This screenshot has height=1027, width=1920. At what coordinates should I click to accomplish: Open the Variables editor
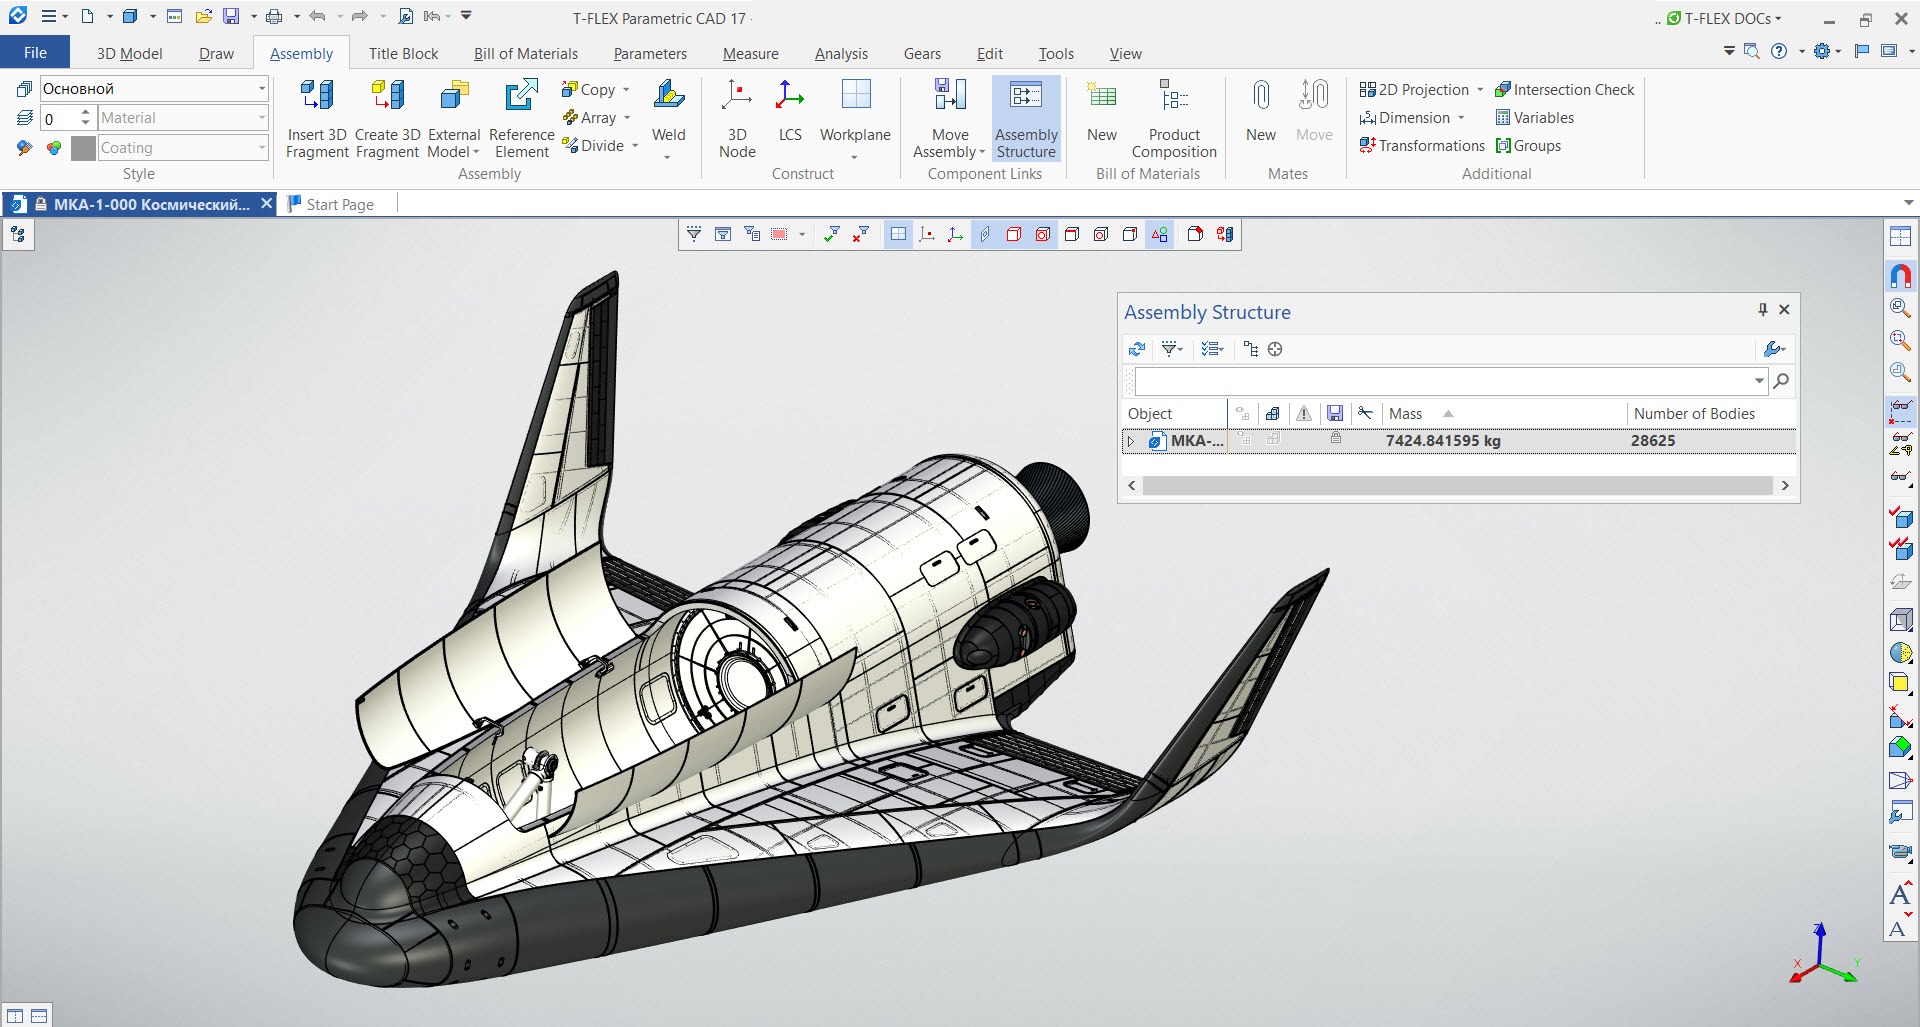tap(1534, 118)
